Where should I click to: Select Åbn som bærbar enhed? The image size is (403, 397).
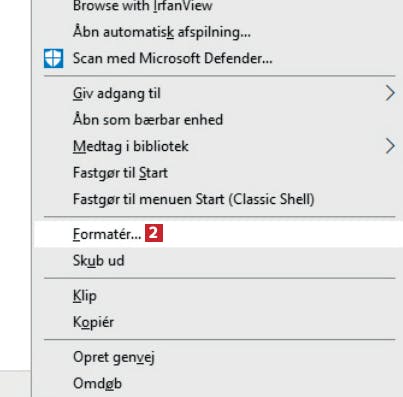pyautogui.click(x=217, y=120)
